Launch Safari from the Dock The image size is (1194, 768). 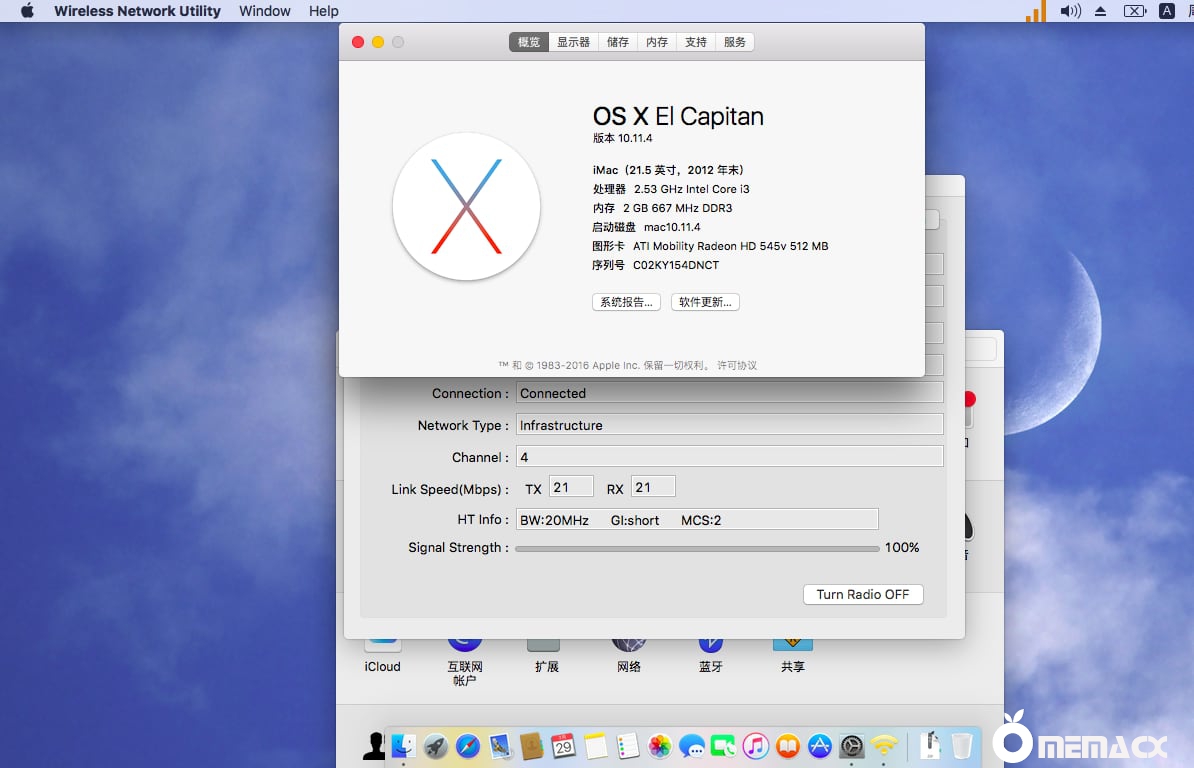pyautogui.click(x=468, y=745)
